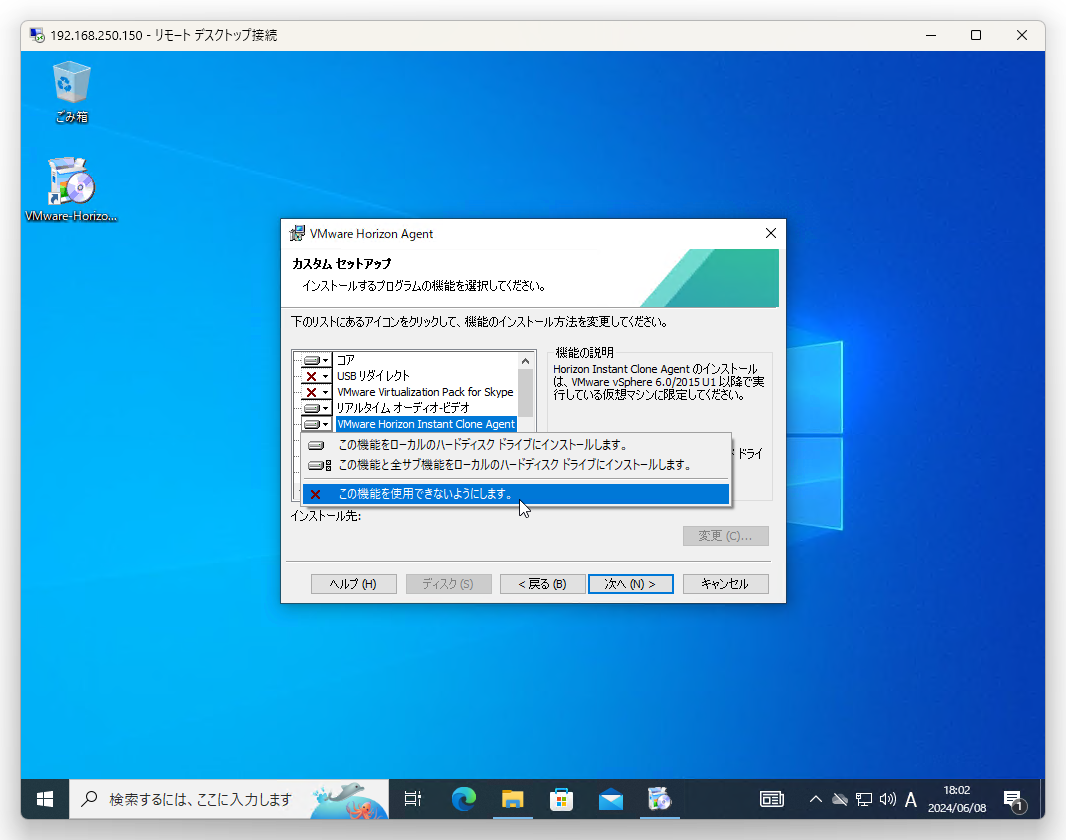Open File Explorer from the taskbar
This screenshot has height=840, width=1066.
[x=513, y=799]
